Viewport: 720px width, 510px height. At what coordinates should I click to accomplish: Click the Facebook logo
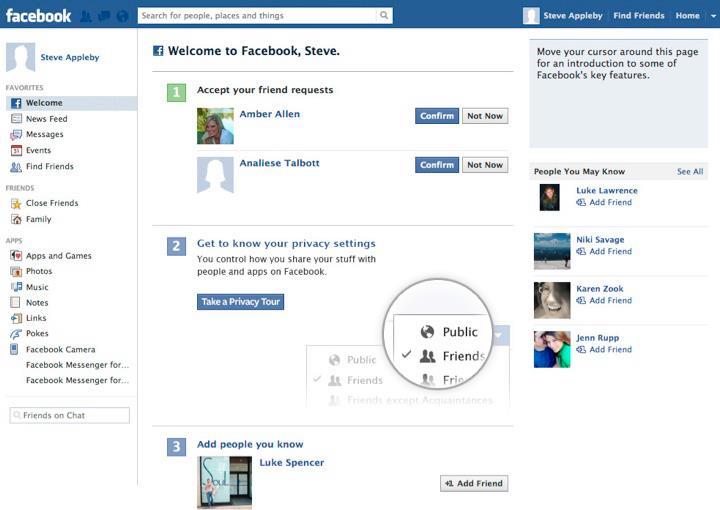point(39,16)
